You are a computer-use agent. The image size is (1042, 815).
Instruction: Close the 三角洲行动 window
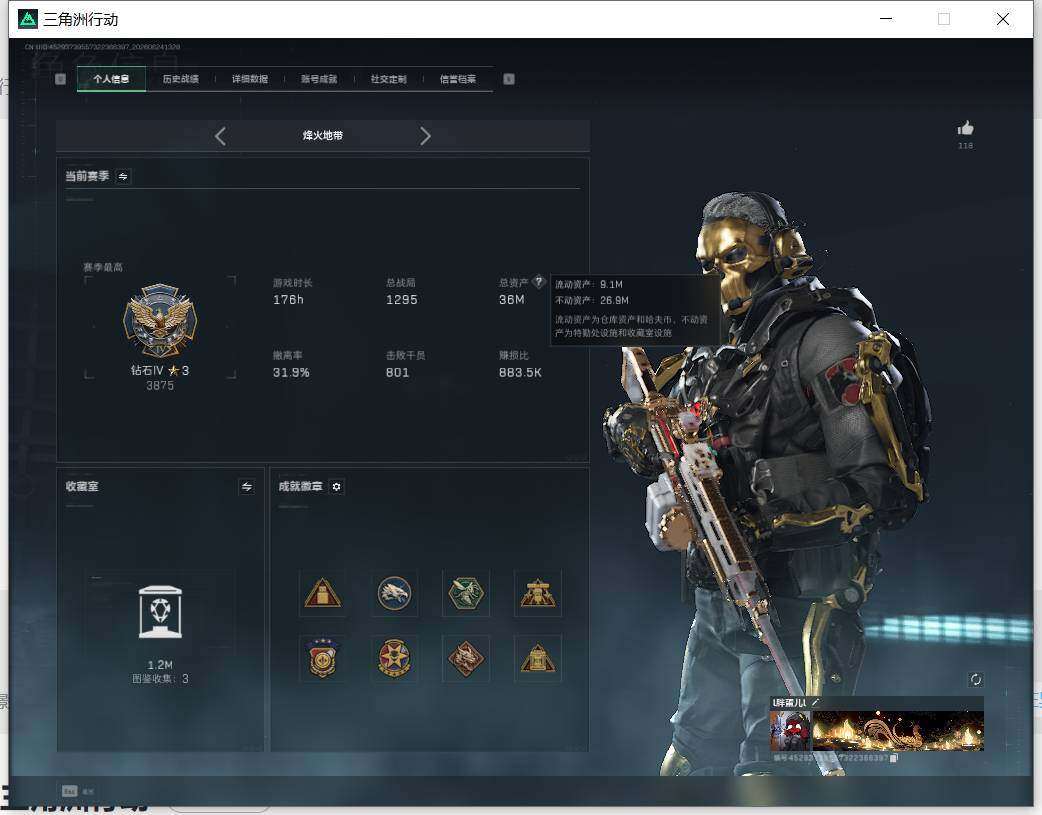1003,19
